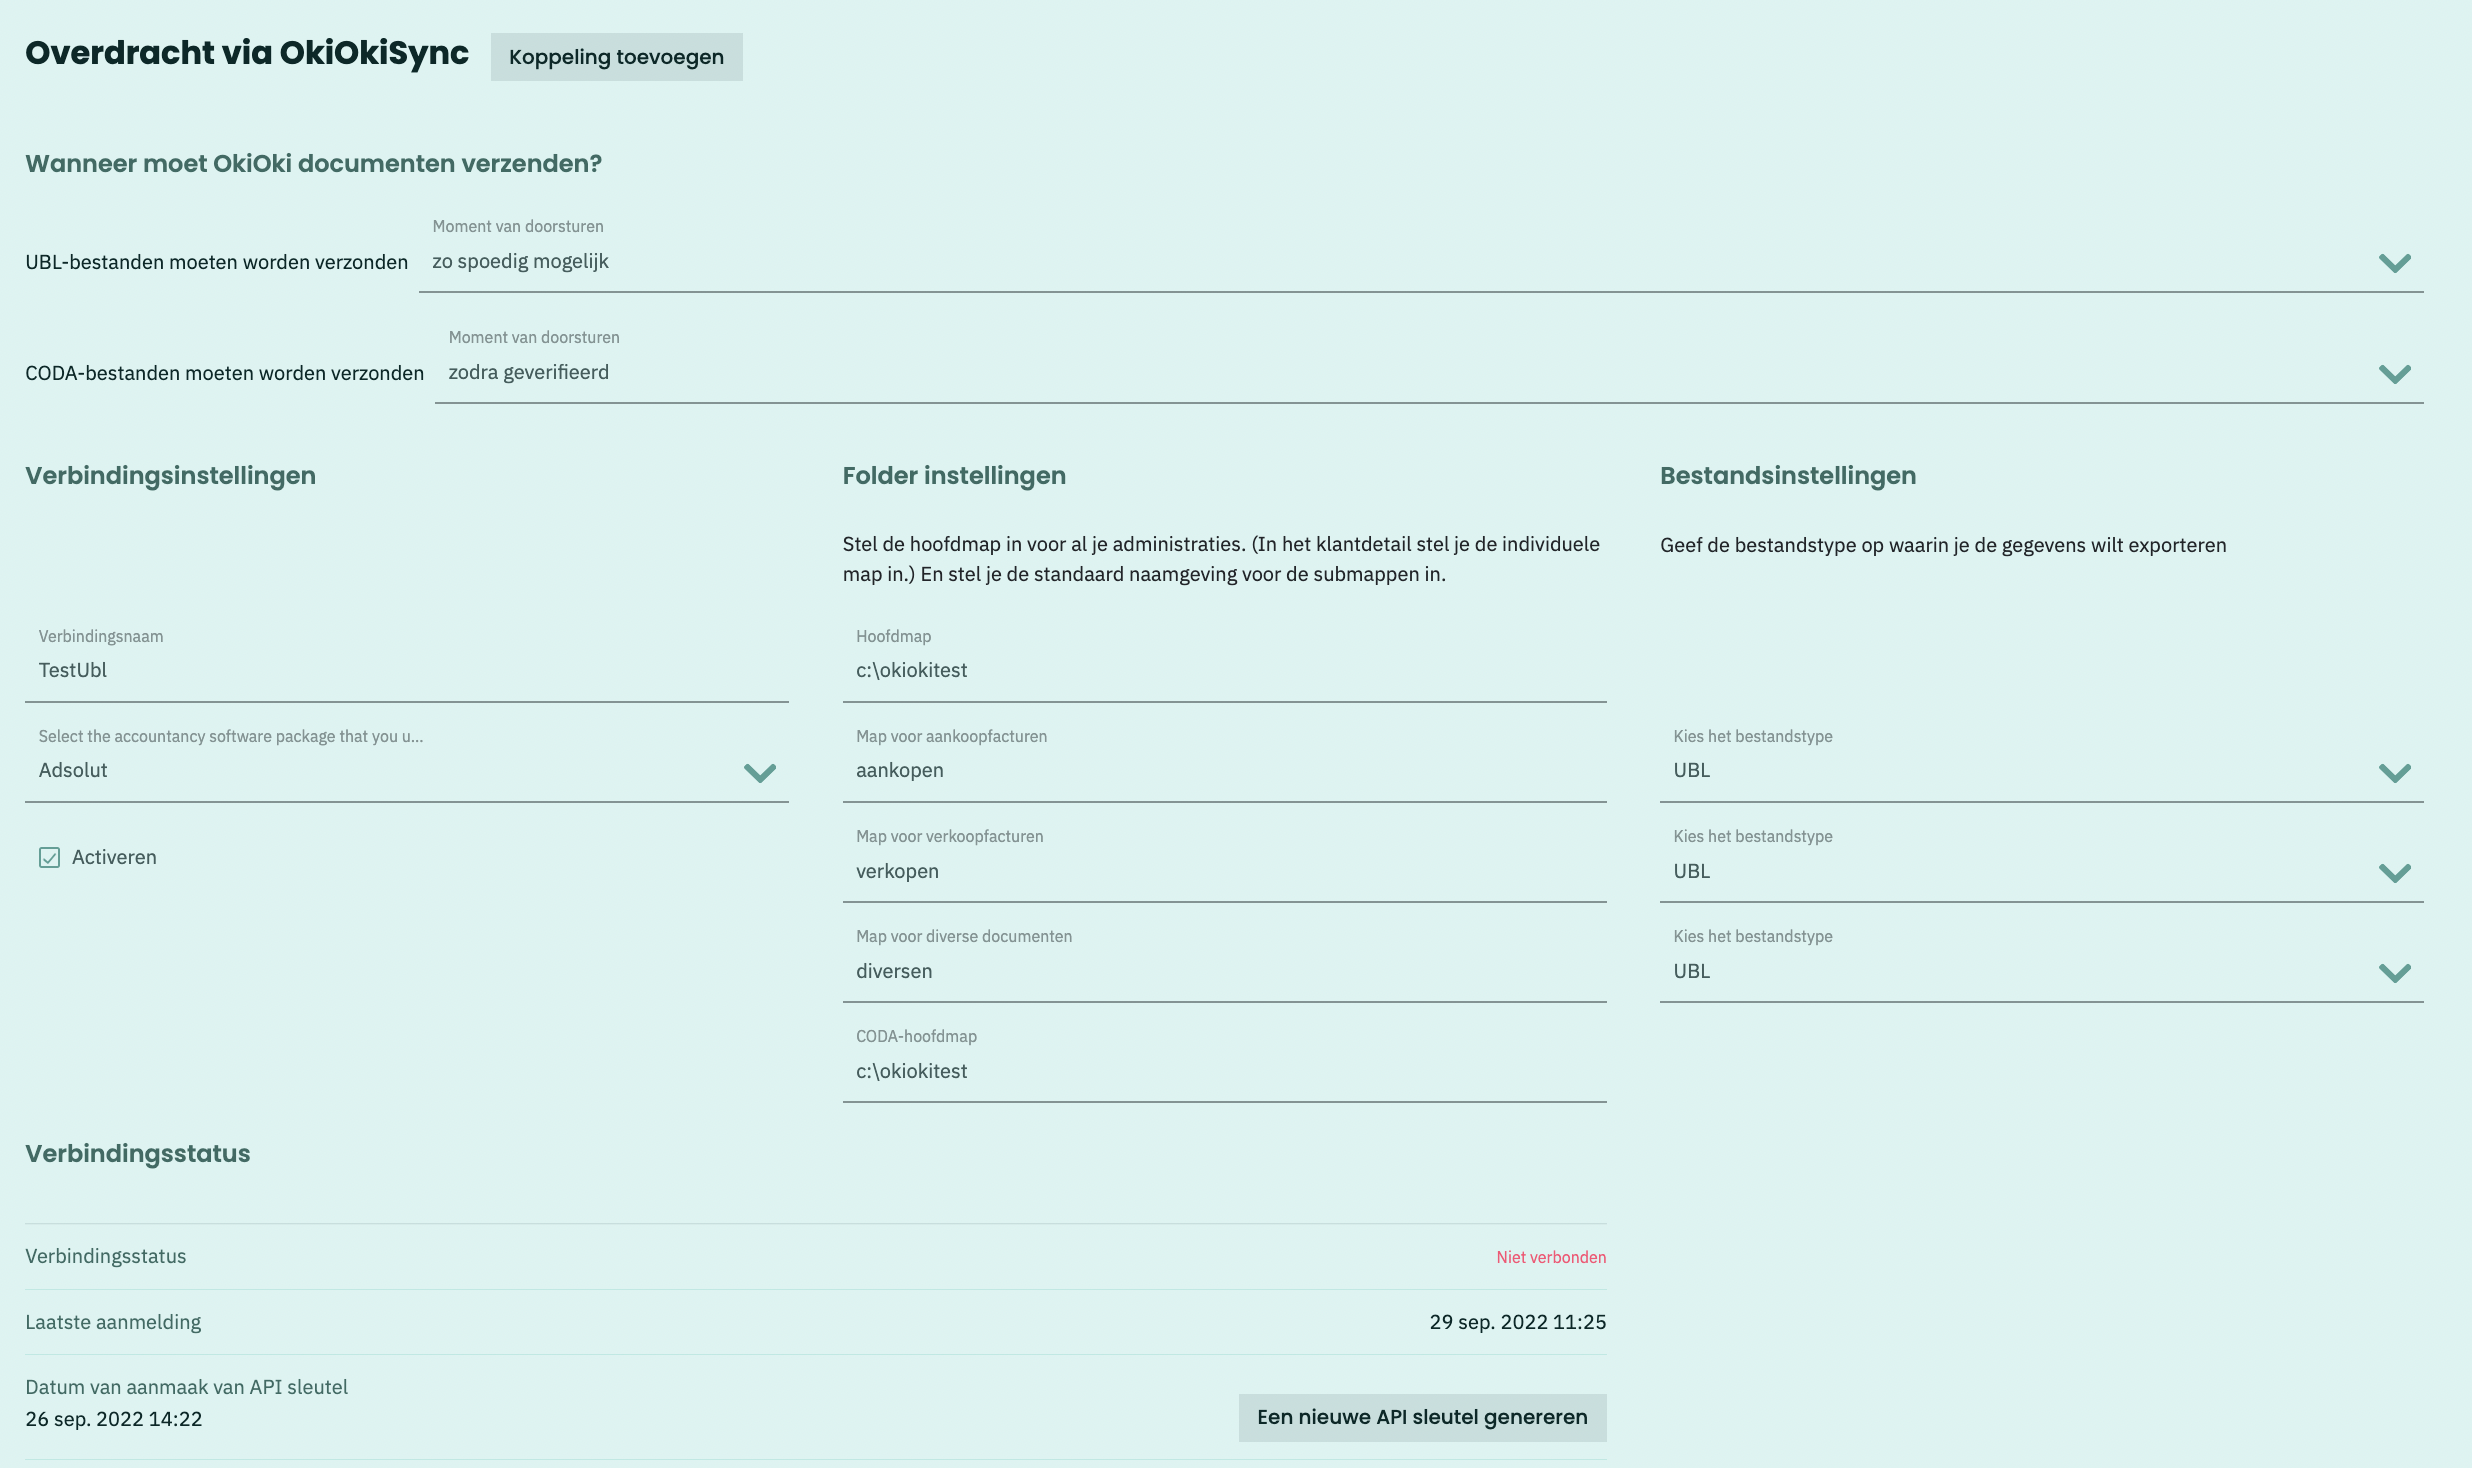Open bestandstype dropdown next to diverse documenten

pos(2041,962)
